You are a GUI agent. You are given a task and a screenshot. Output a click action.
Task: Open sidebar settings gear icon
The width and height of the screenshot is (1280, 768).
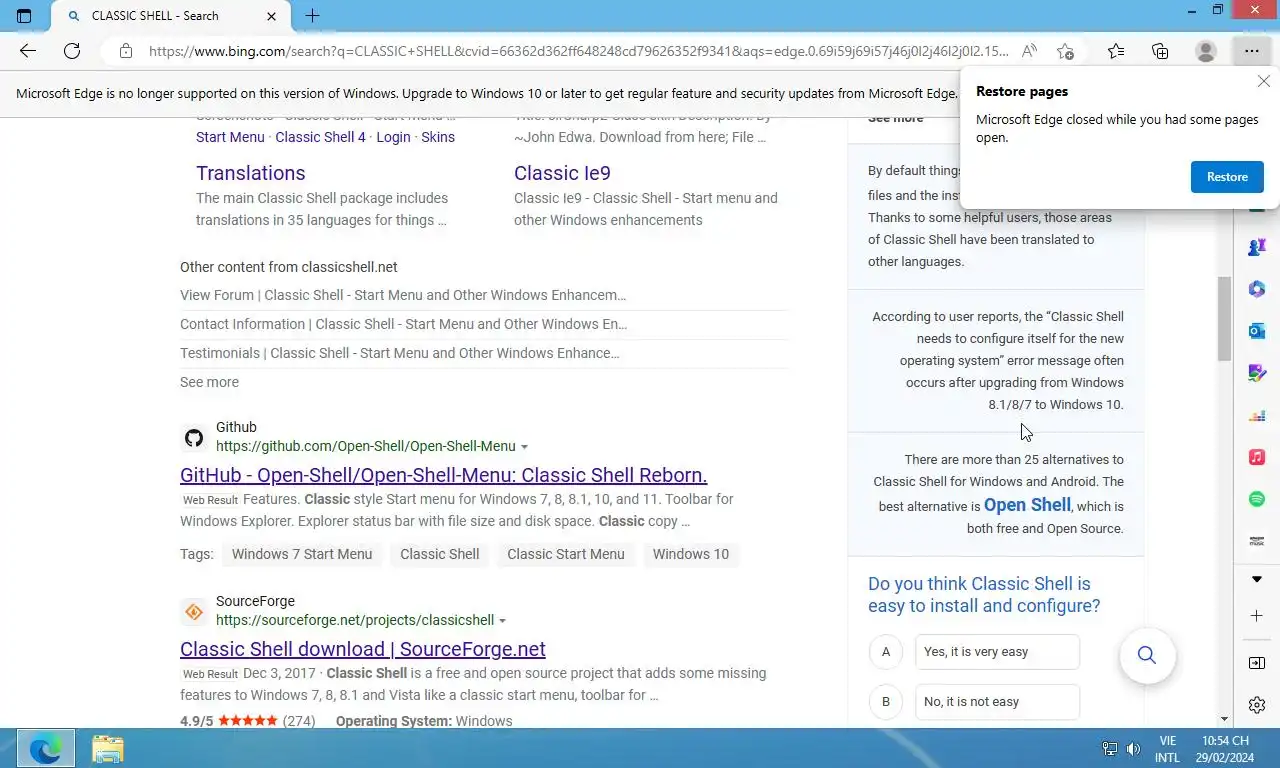click(x=1257, y=705)
